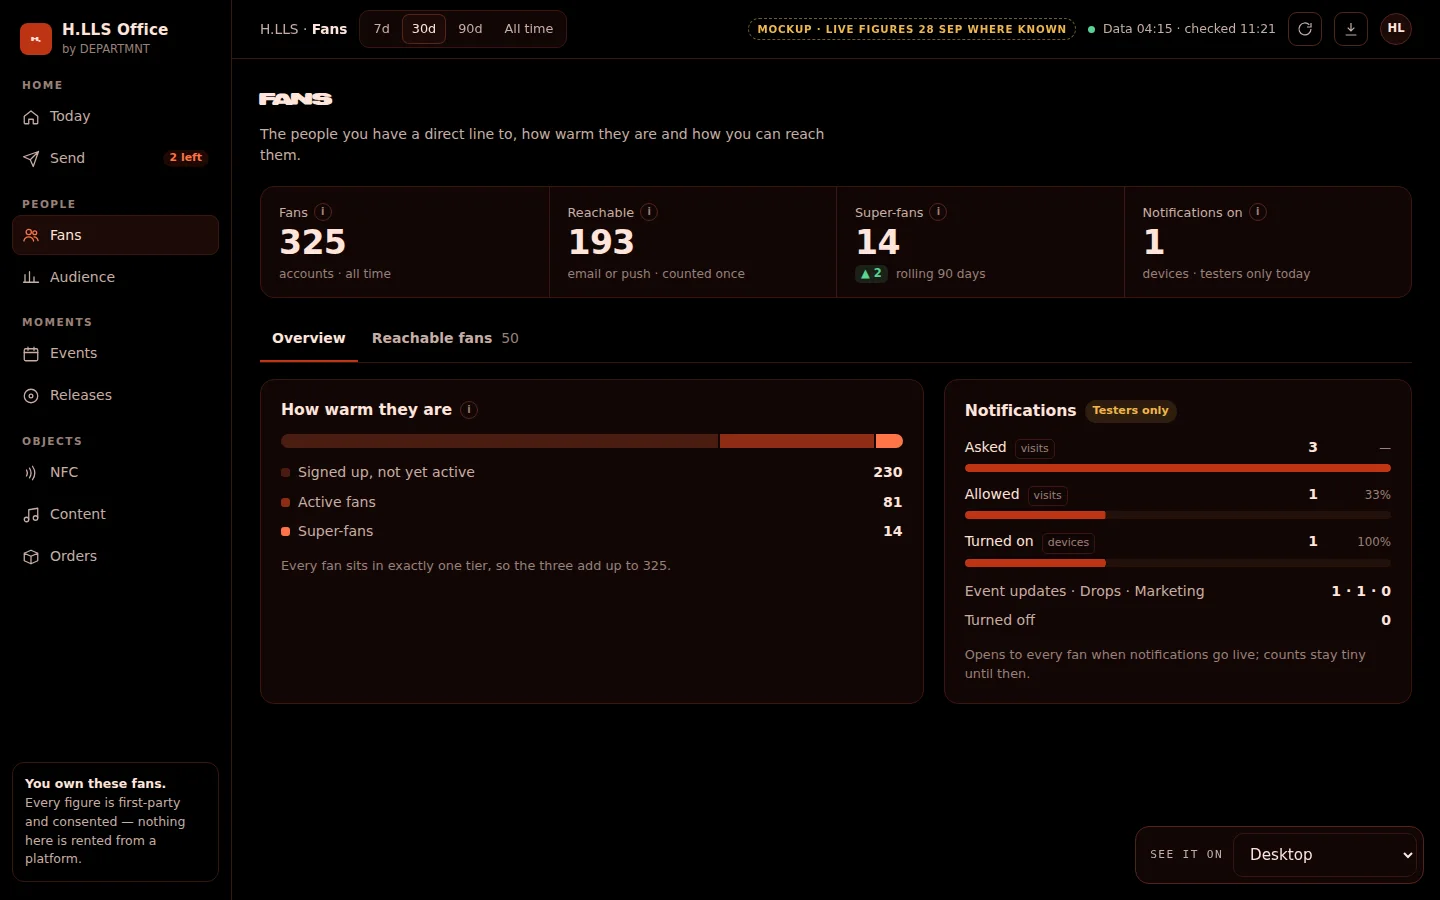
Task: Open the Fans page in sidebar
Action: tap(115, 235)
